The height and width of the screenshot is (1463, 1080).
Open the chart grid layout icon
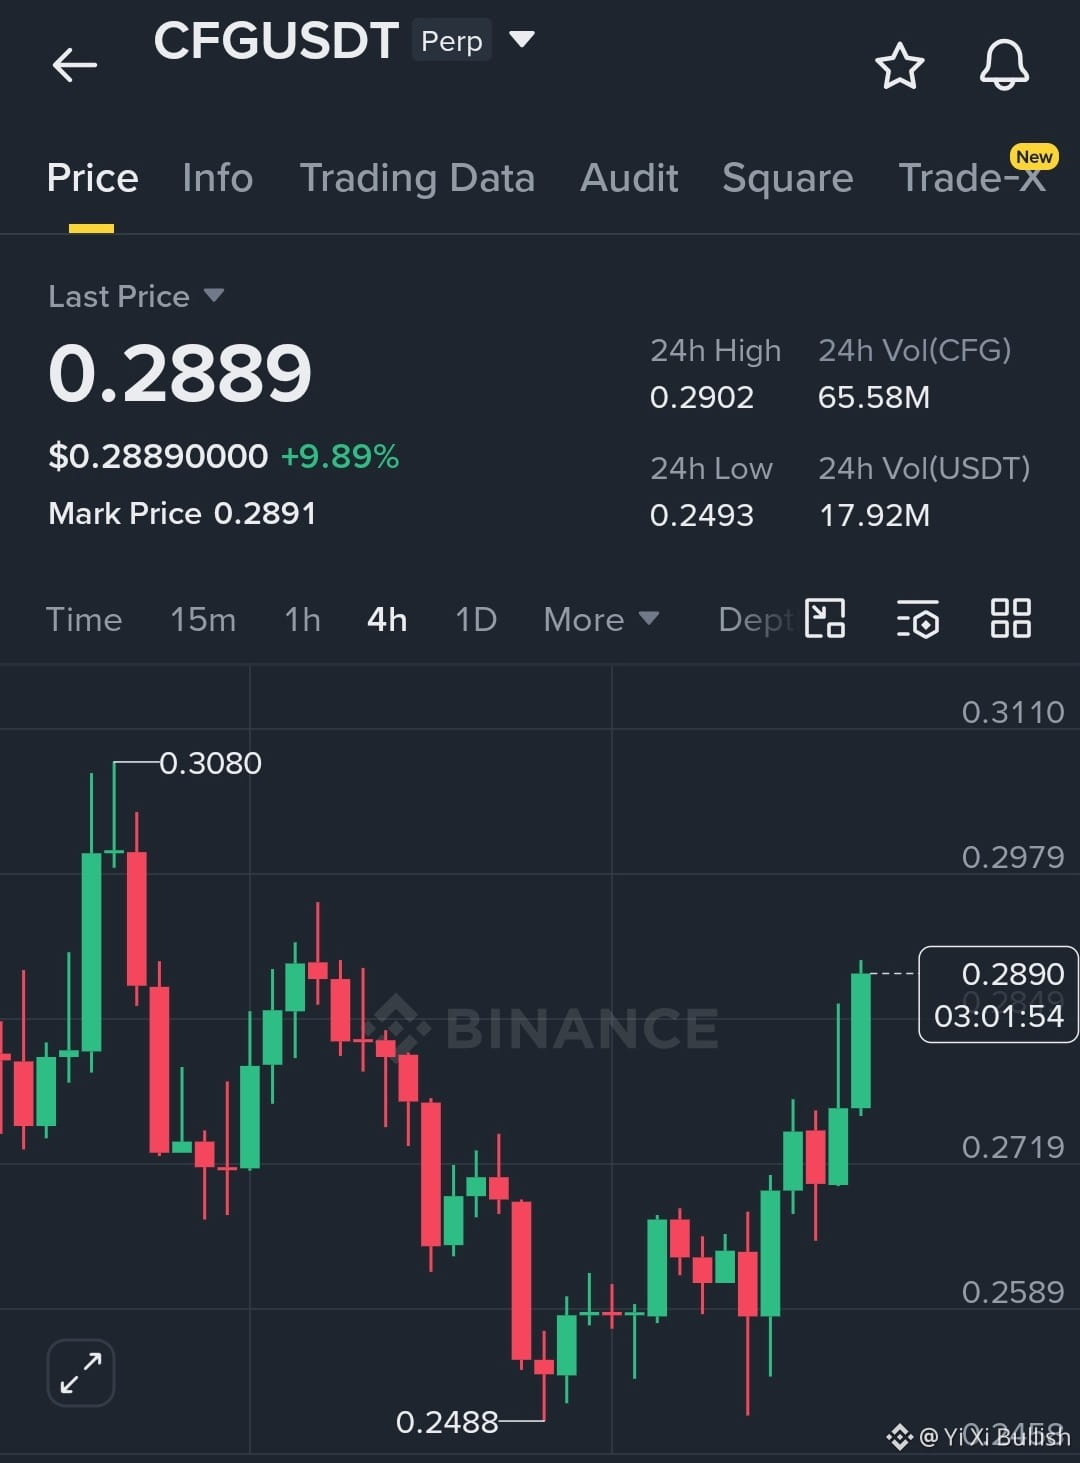click(x=1010, y=618)
